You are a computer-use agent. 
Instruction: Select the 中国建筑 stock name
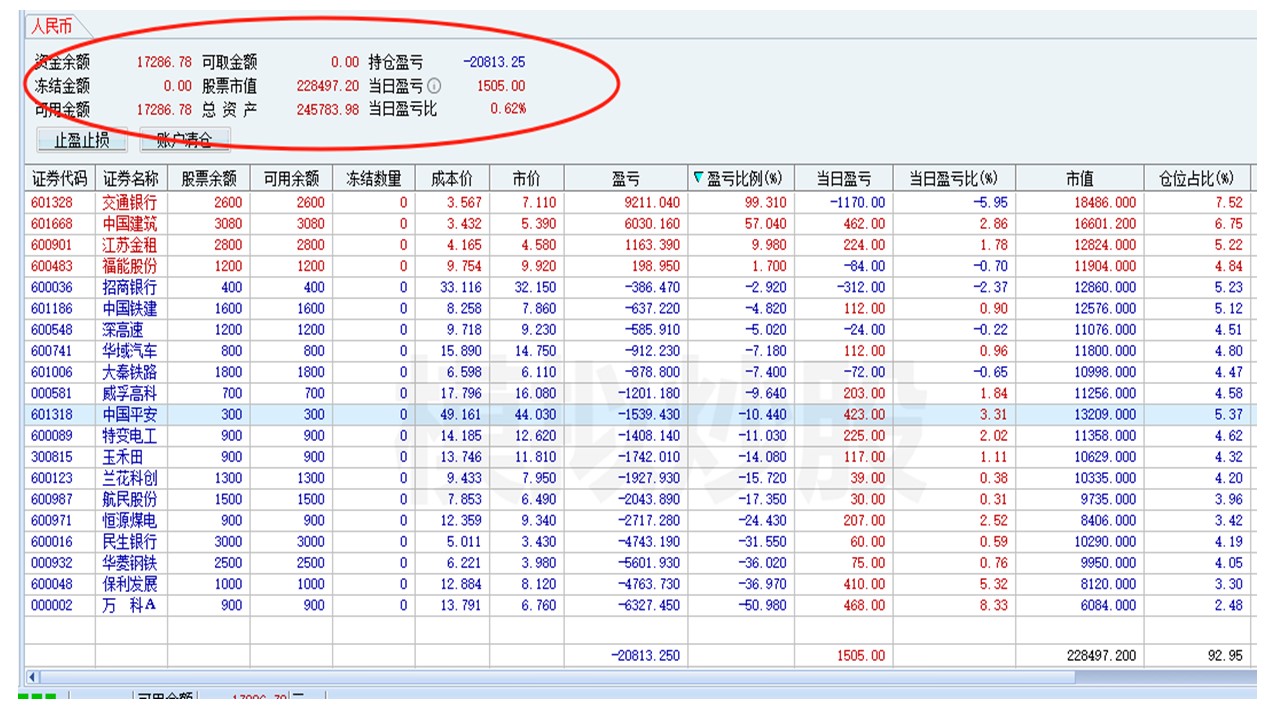coord(130,224)
